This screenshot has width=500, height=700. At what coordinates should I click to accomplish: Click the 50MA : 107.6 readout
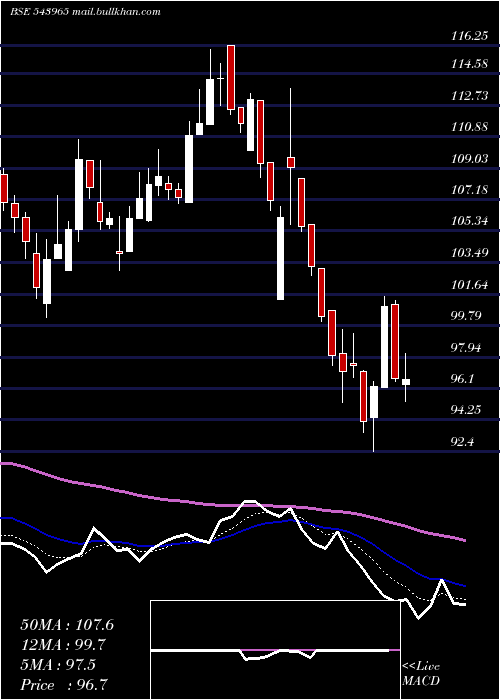67,625
